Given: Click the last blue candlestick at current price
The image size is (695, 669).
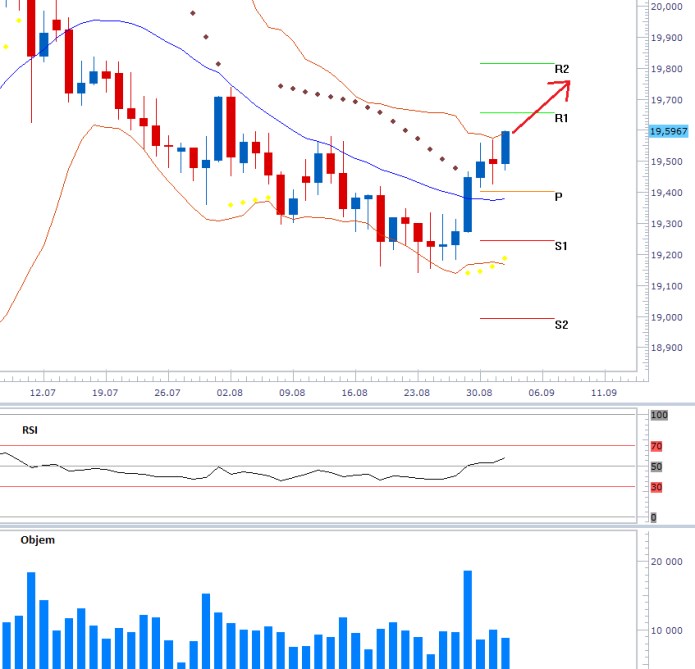Looking at the screenshot, I should pyautogui.click(x=505, y=148).
